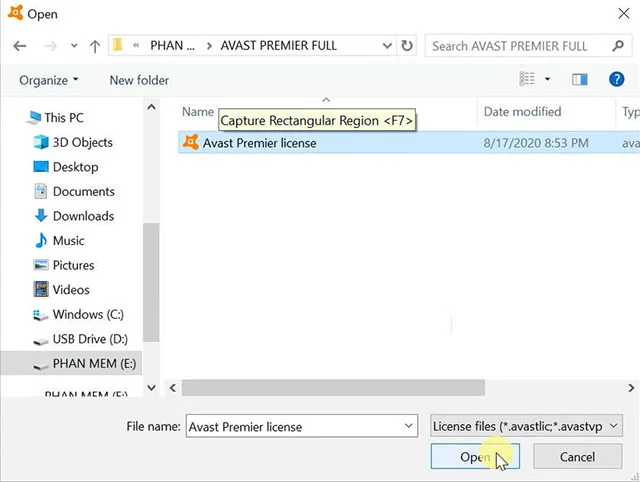Go up one folder level
Viewport: 640px width, 482px height.
pos(95,46)
